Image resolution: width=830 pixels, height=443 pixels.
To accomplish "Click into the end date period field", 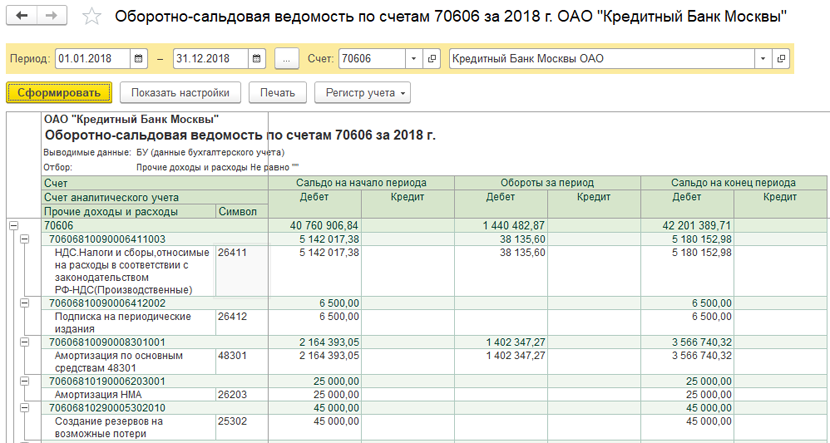I will (x=208, y=58).
